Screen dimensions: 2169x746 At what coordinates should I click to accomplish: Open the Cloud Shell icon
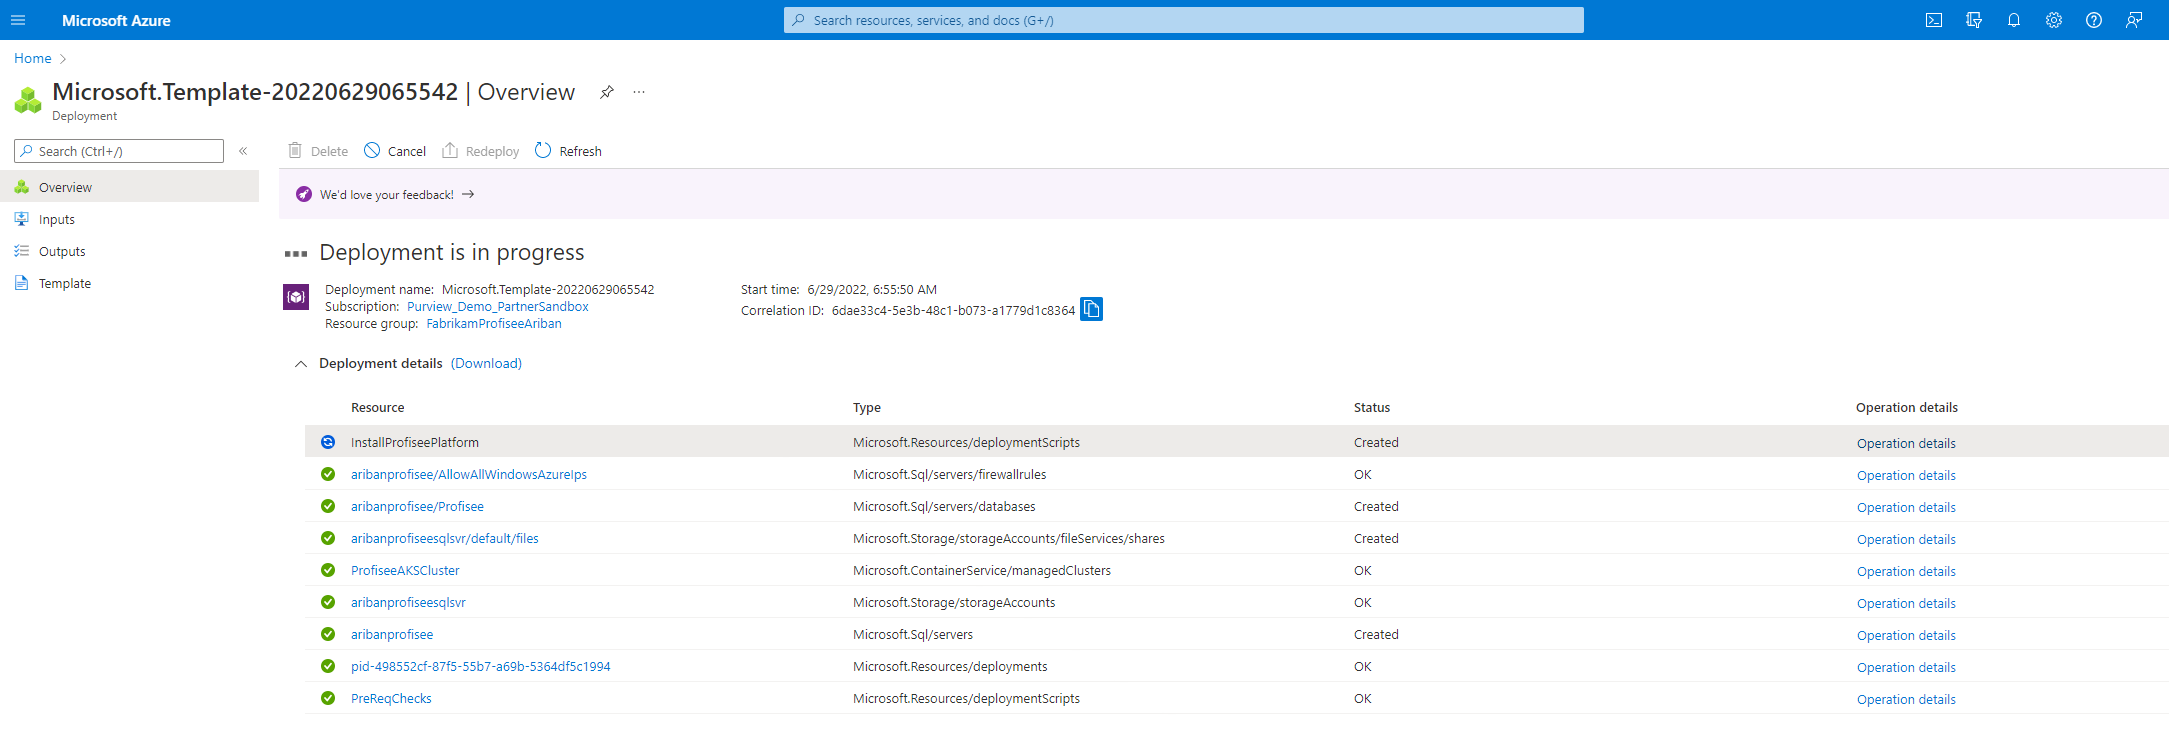coord(1934,20)
